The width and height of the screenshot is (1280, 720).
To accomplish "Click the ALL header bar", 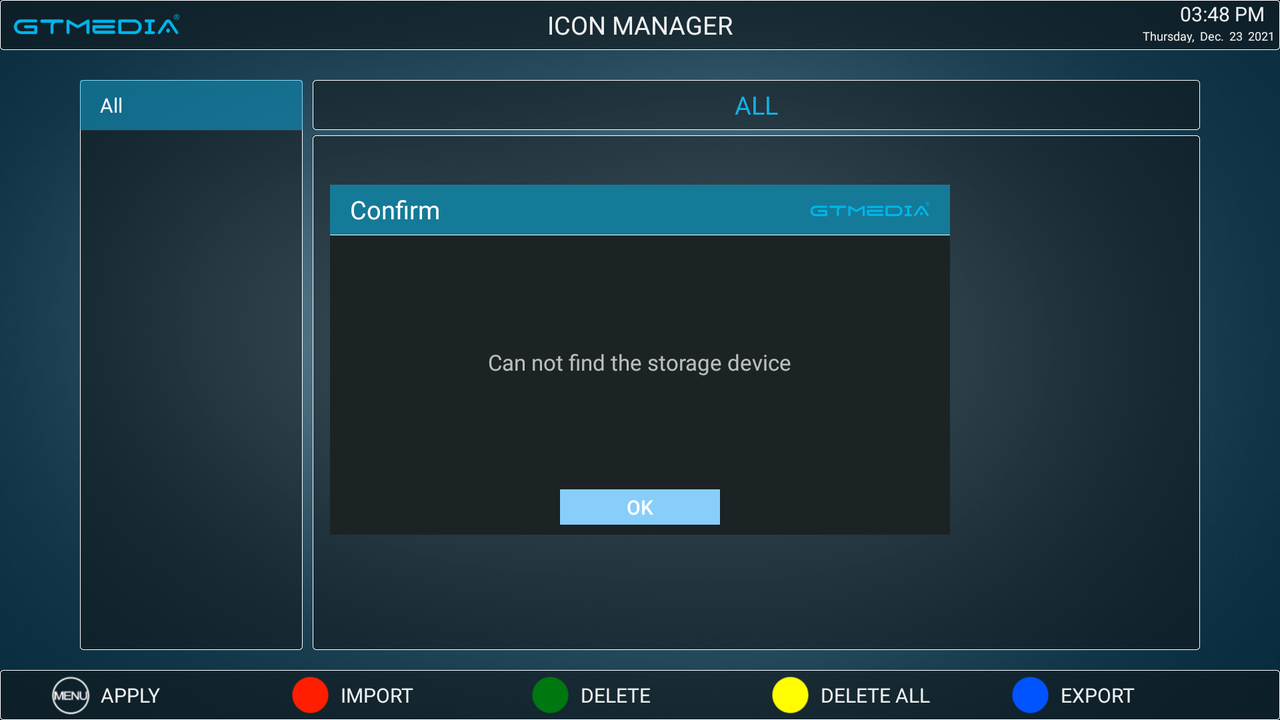I will [756, 106].
